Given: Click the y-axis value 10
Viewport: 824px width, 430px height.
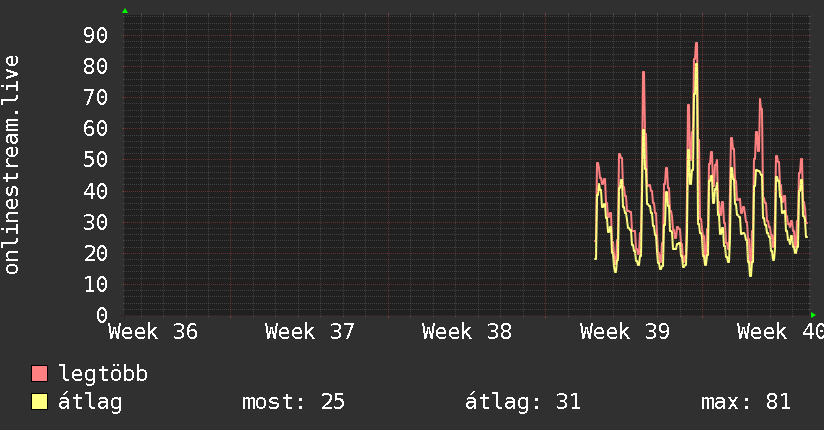Looking at the screenshot, I should pyautogui.click(x=95, y=284).
